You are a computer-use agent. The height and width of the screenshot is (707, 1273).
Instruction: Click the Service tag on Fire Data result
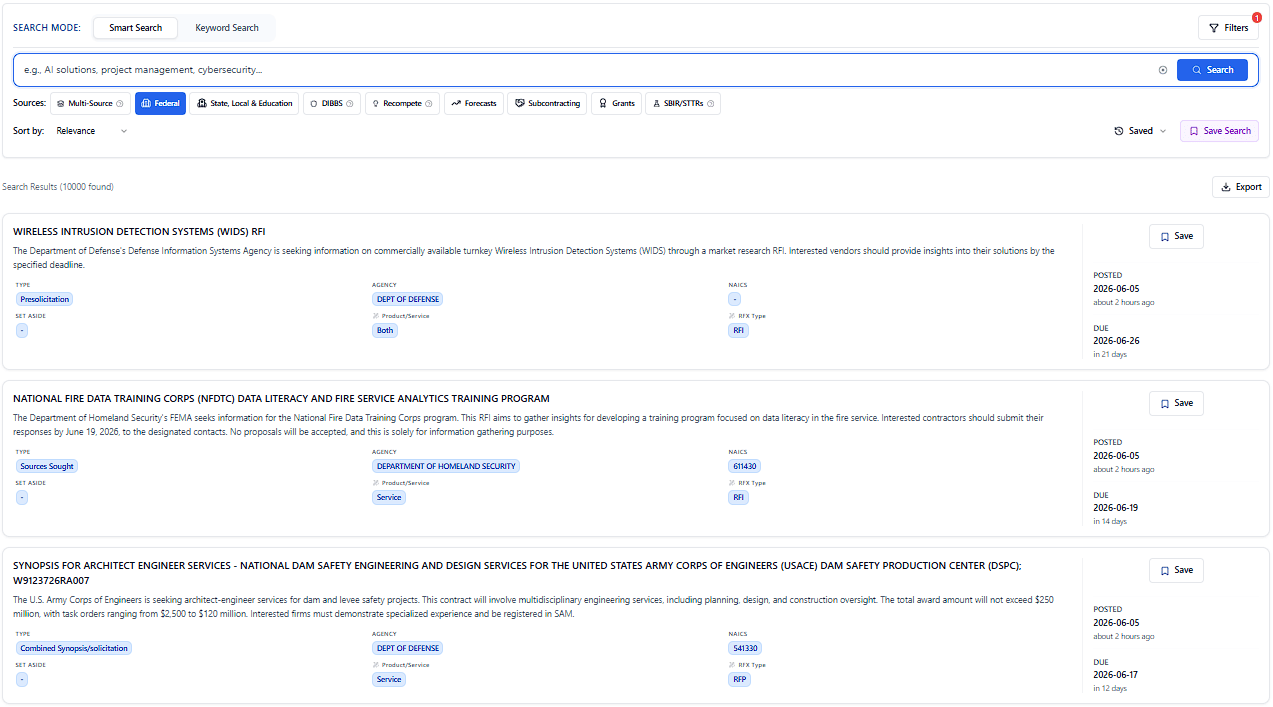point(389,497)
